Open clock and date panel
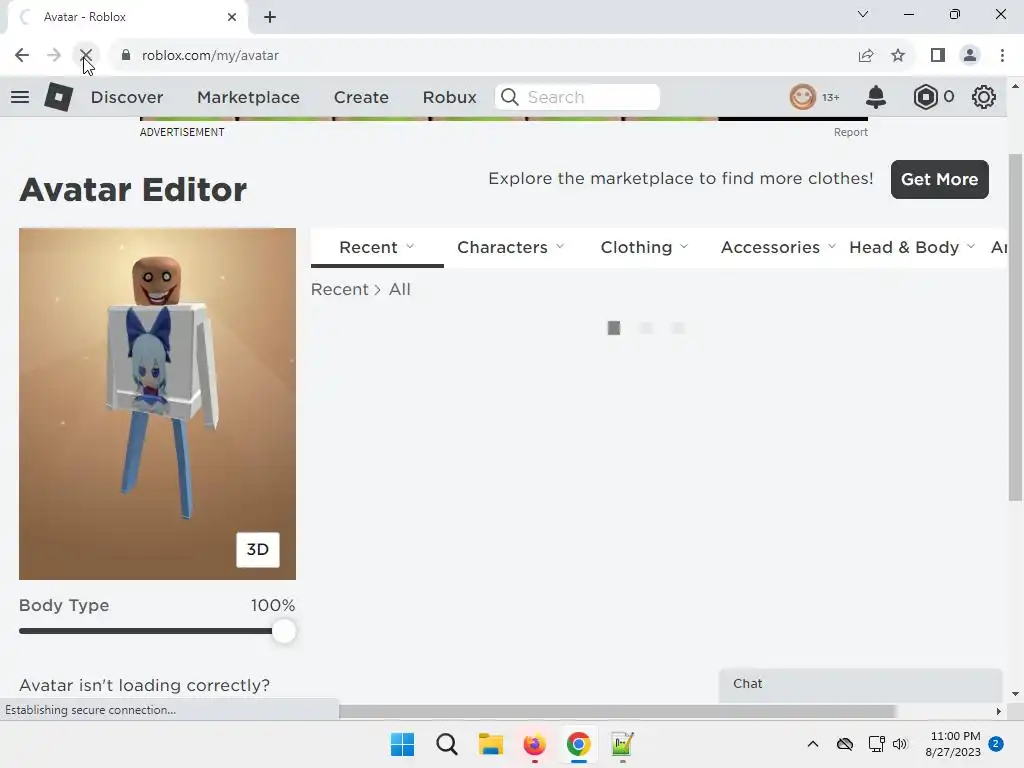The width and height of the screenshot is (1024, 768). [x=953, y=744]
